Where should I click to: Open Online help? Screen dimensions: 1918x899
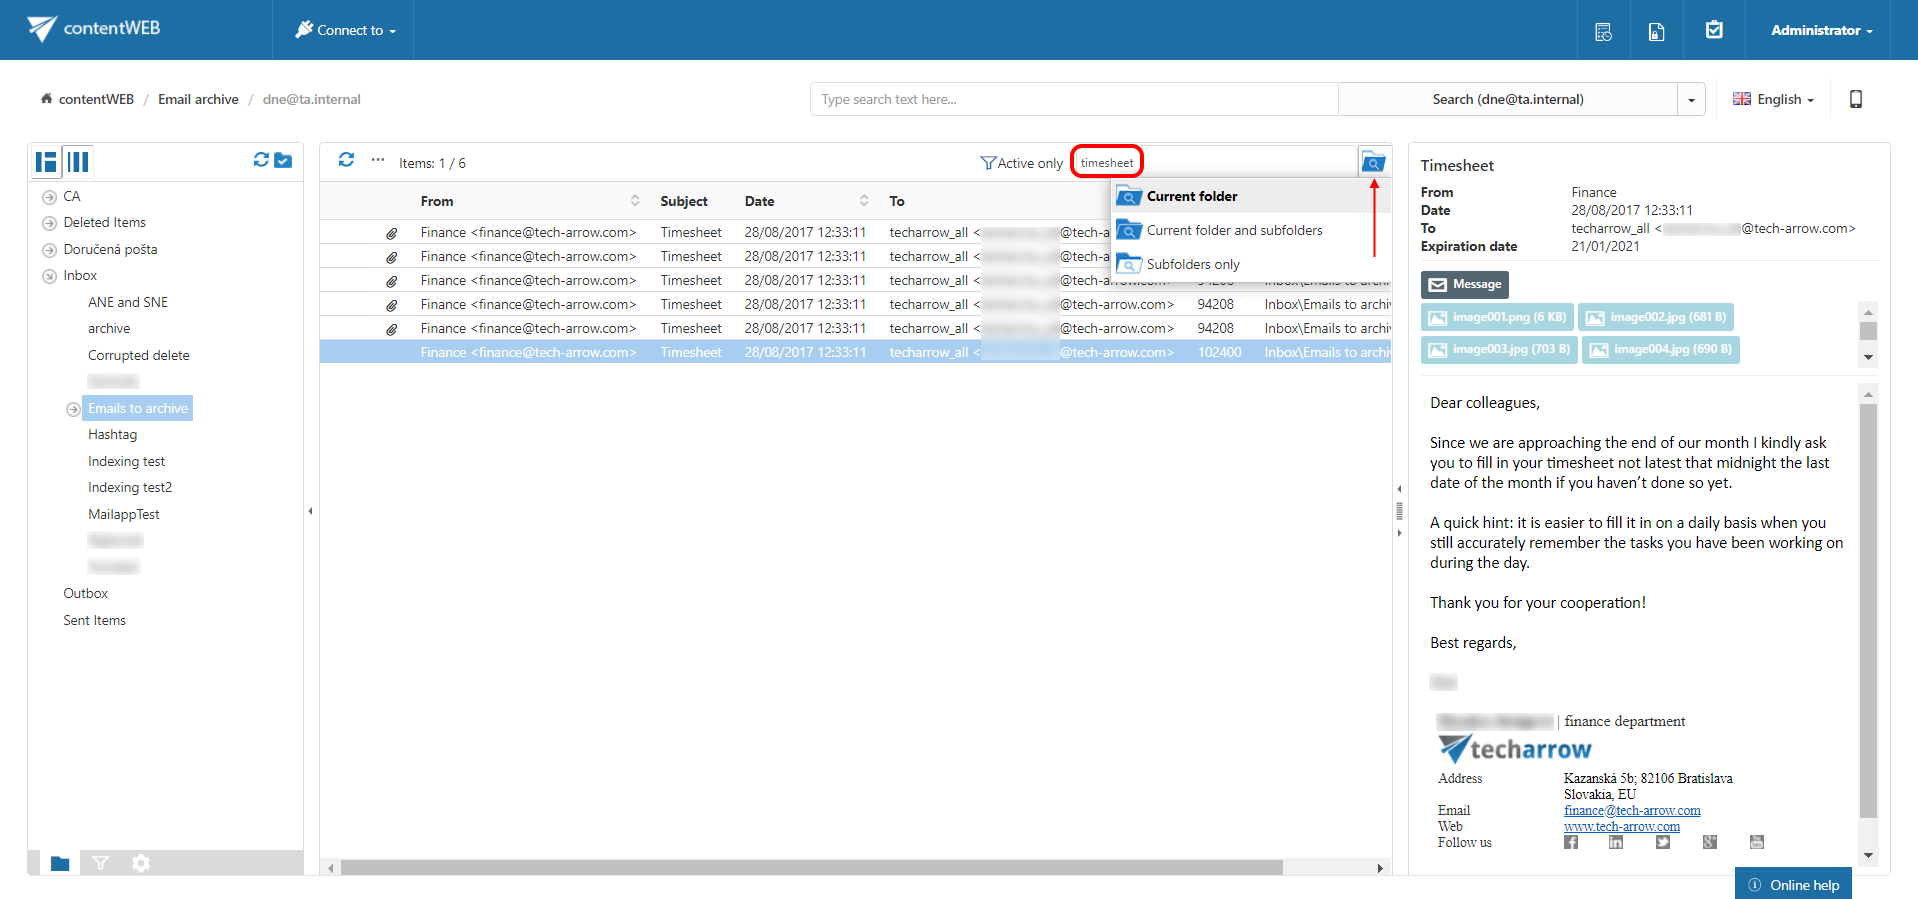point(1793,885)
